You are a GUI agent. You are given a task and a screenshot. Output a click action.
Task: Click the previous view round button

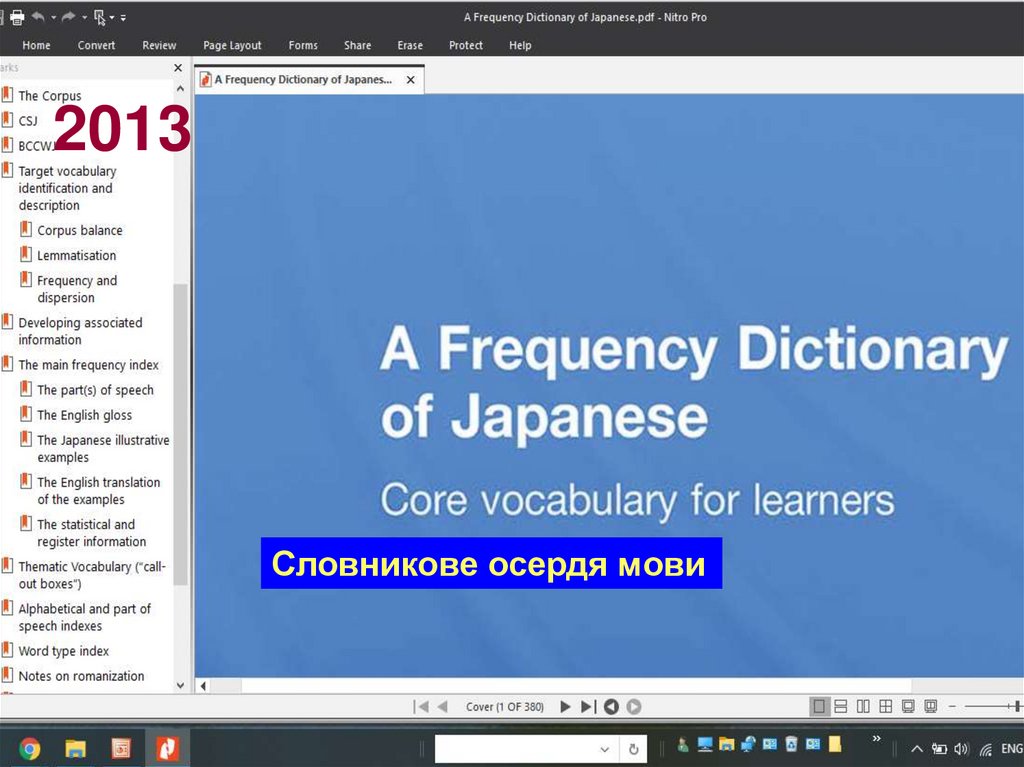pos(611,707)
